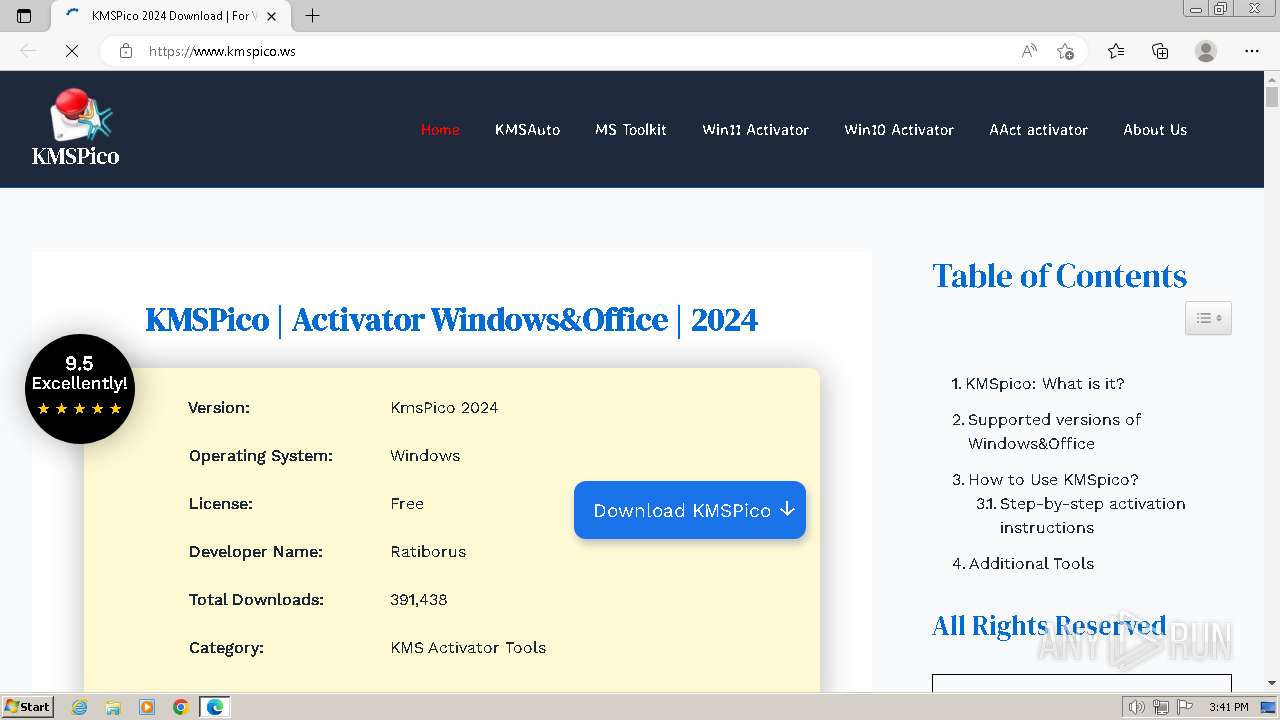The image size is (1280, 720).
Task: Click the 'Ratiborus' developer name
Action: pyautogui.click(x=428, y=552)
